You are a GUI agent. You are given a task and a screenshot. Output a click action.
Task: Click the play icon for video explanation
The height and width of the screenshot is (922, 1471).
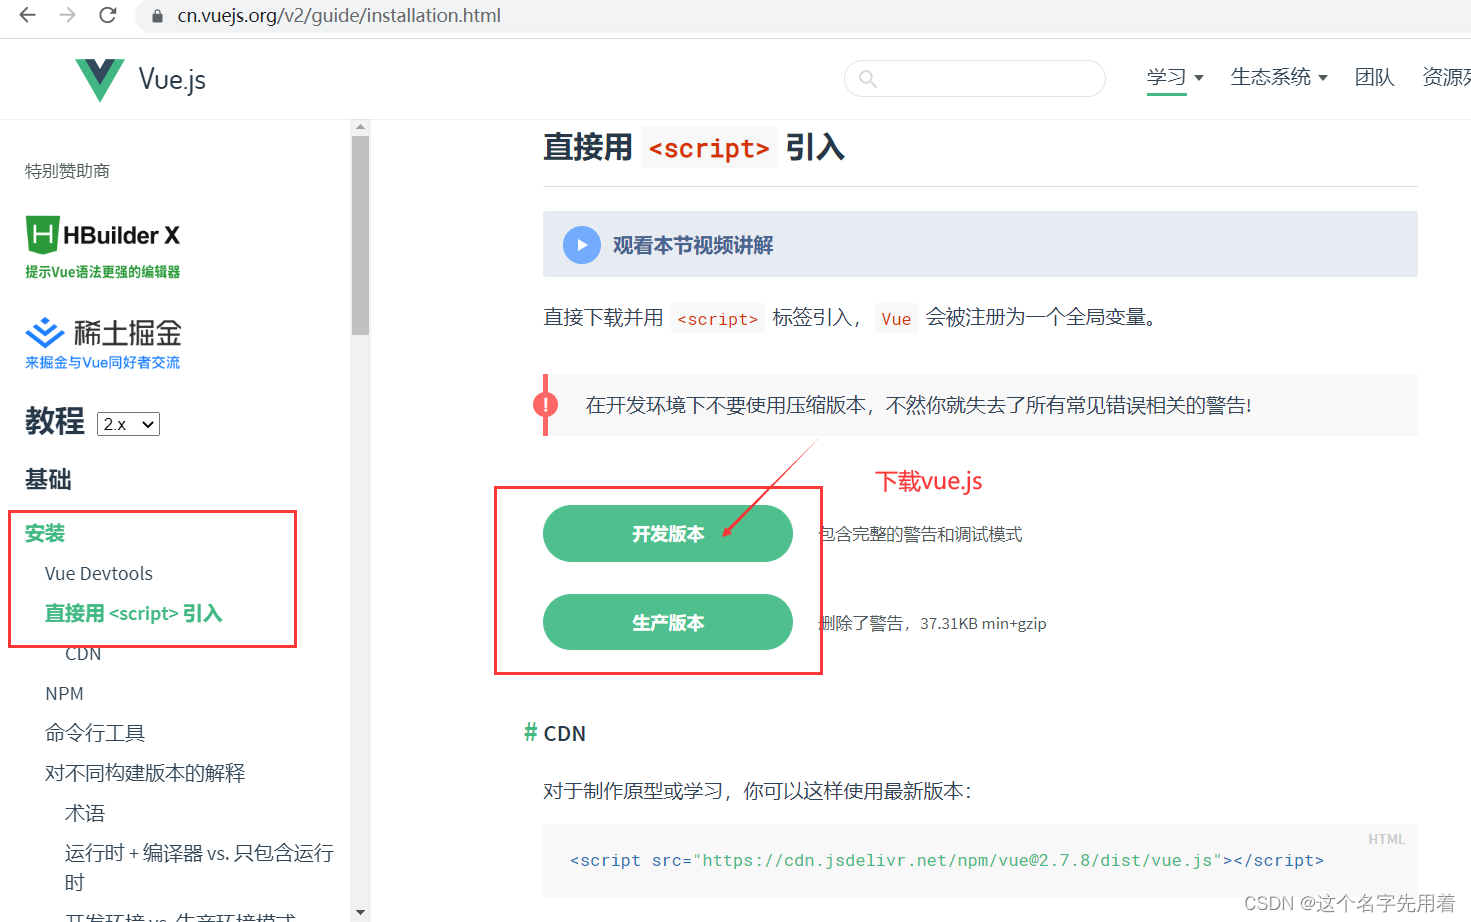tap(582, 245)
